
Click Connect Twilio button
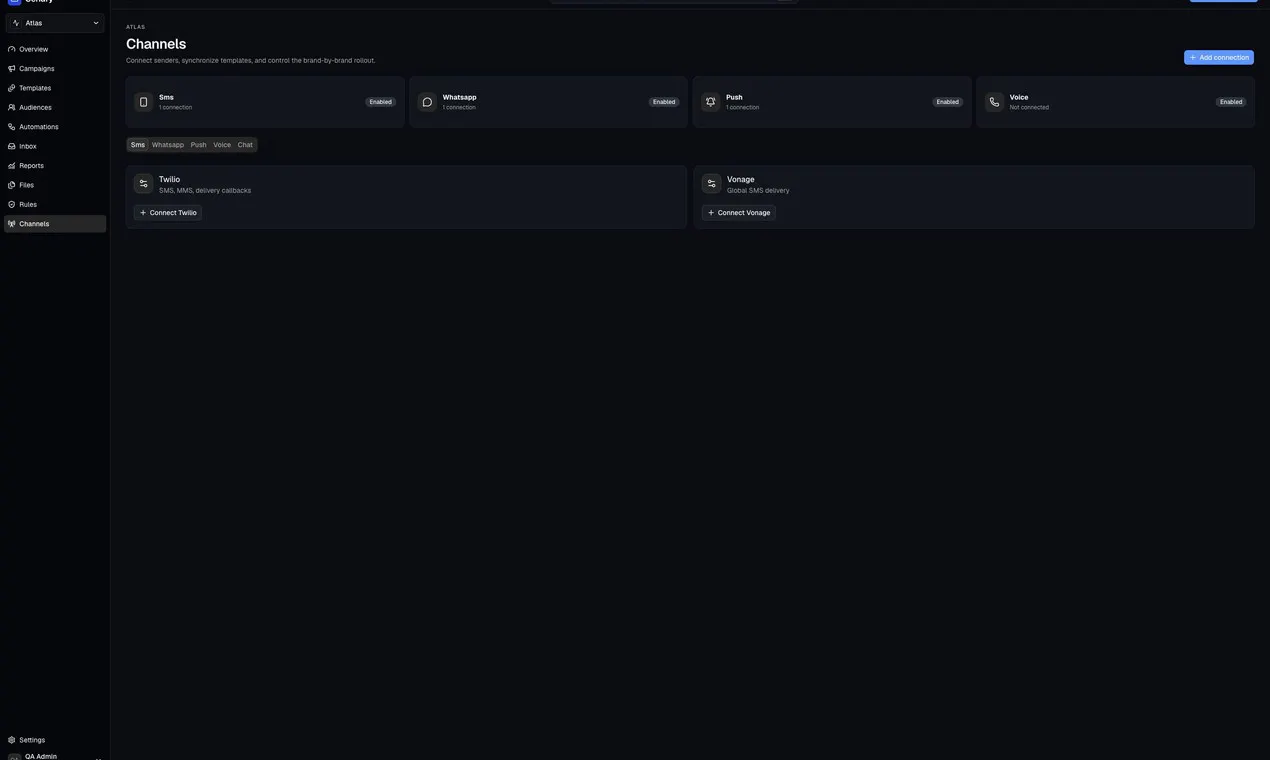[168, 213]
